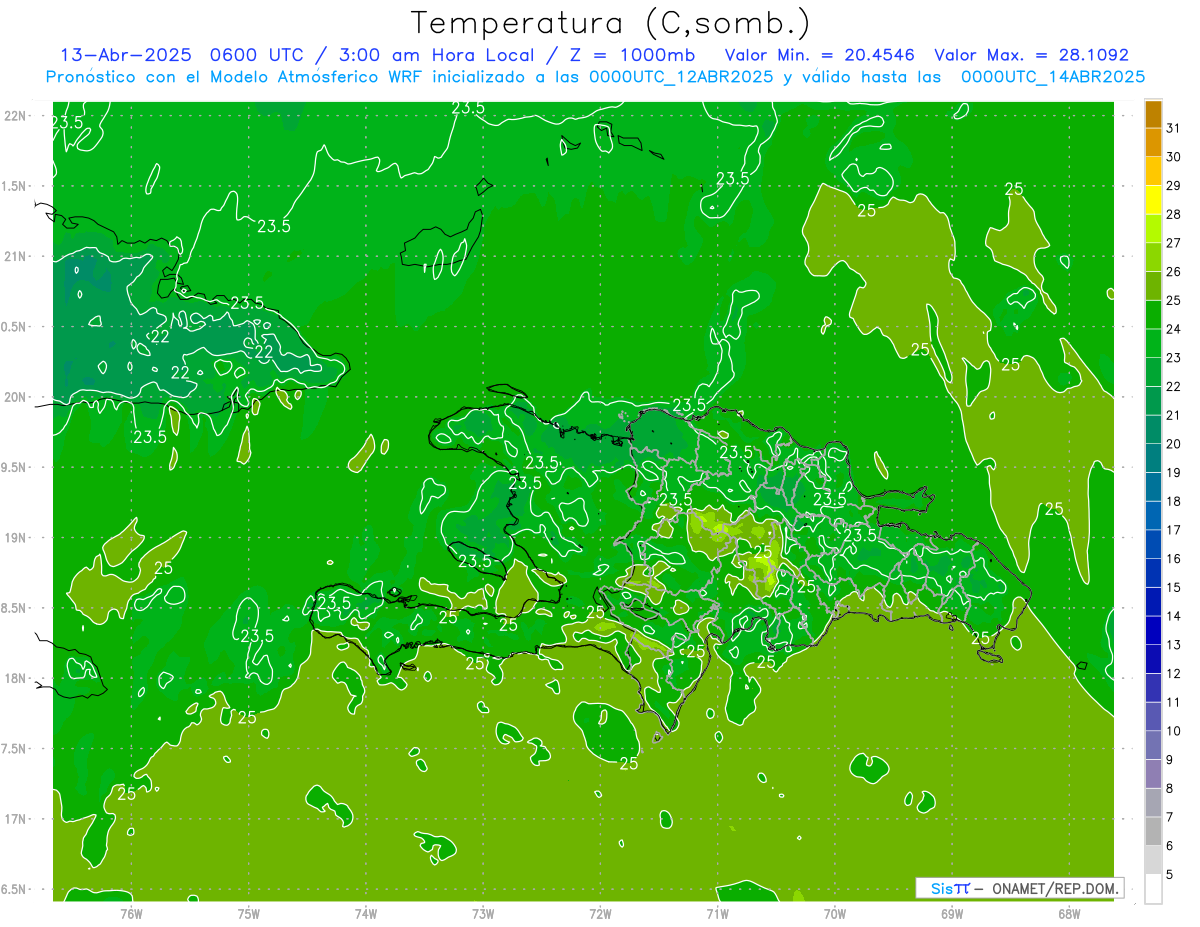Click the '10' value in color scale

(1174, 731)
